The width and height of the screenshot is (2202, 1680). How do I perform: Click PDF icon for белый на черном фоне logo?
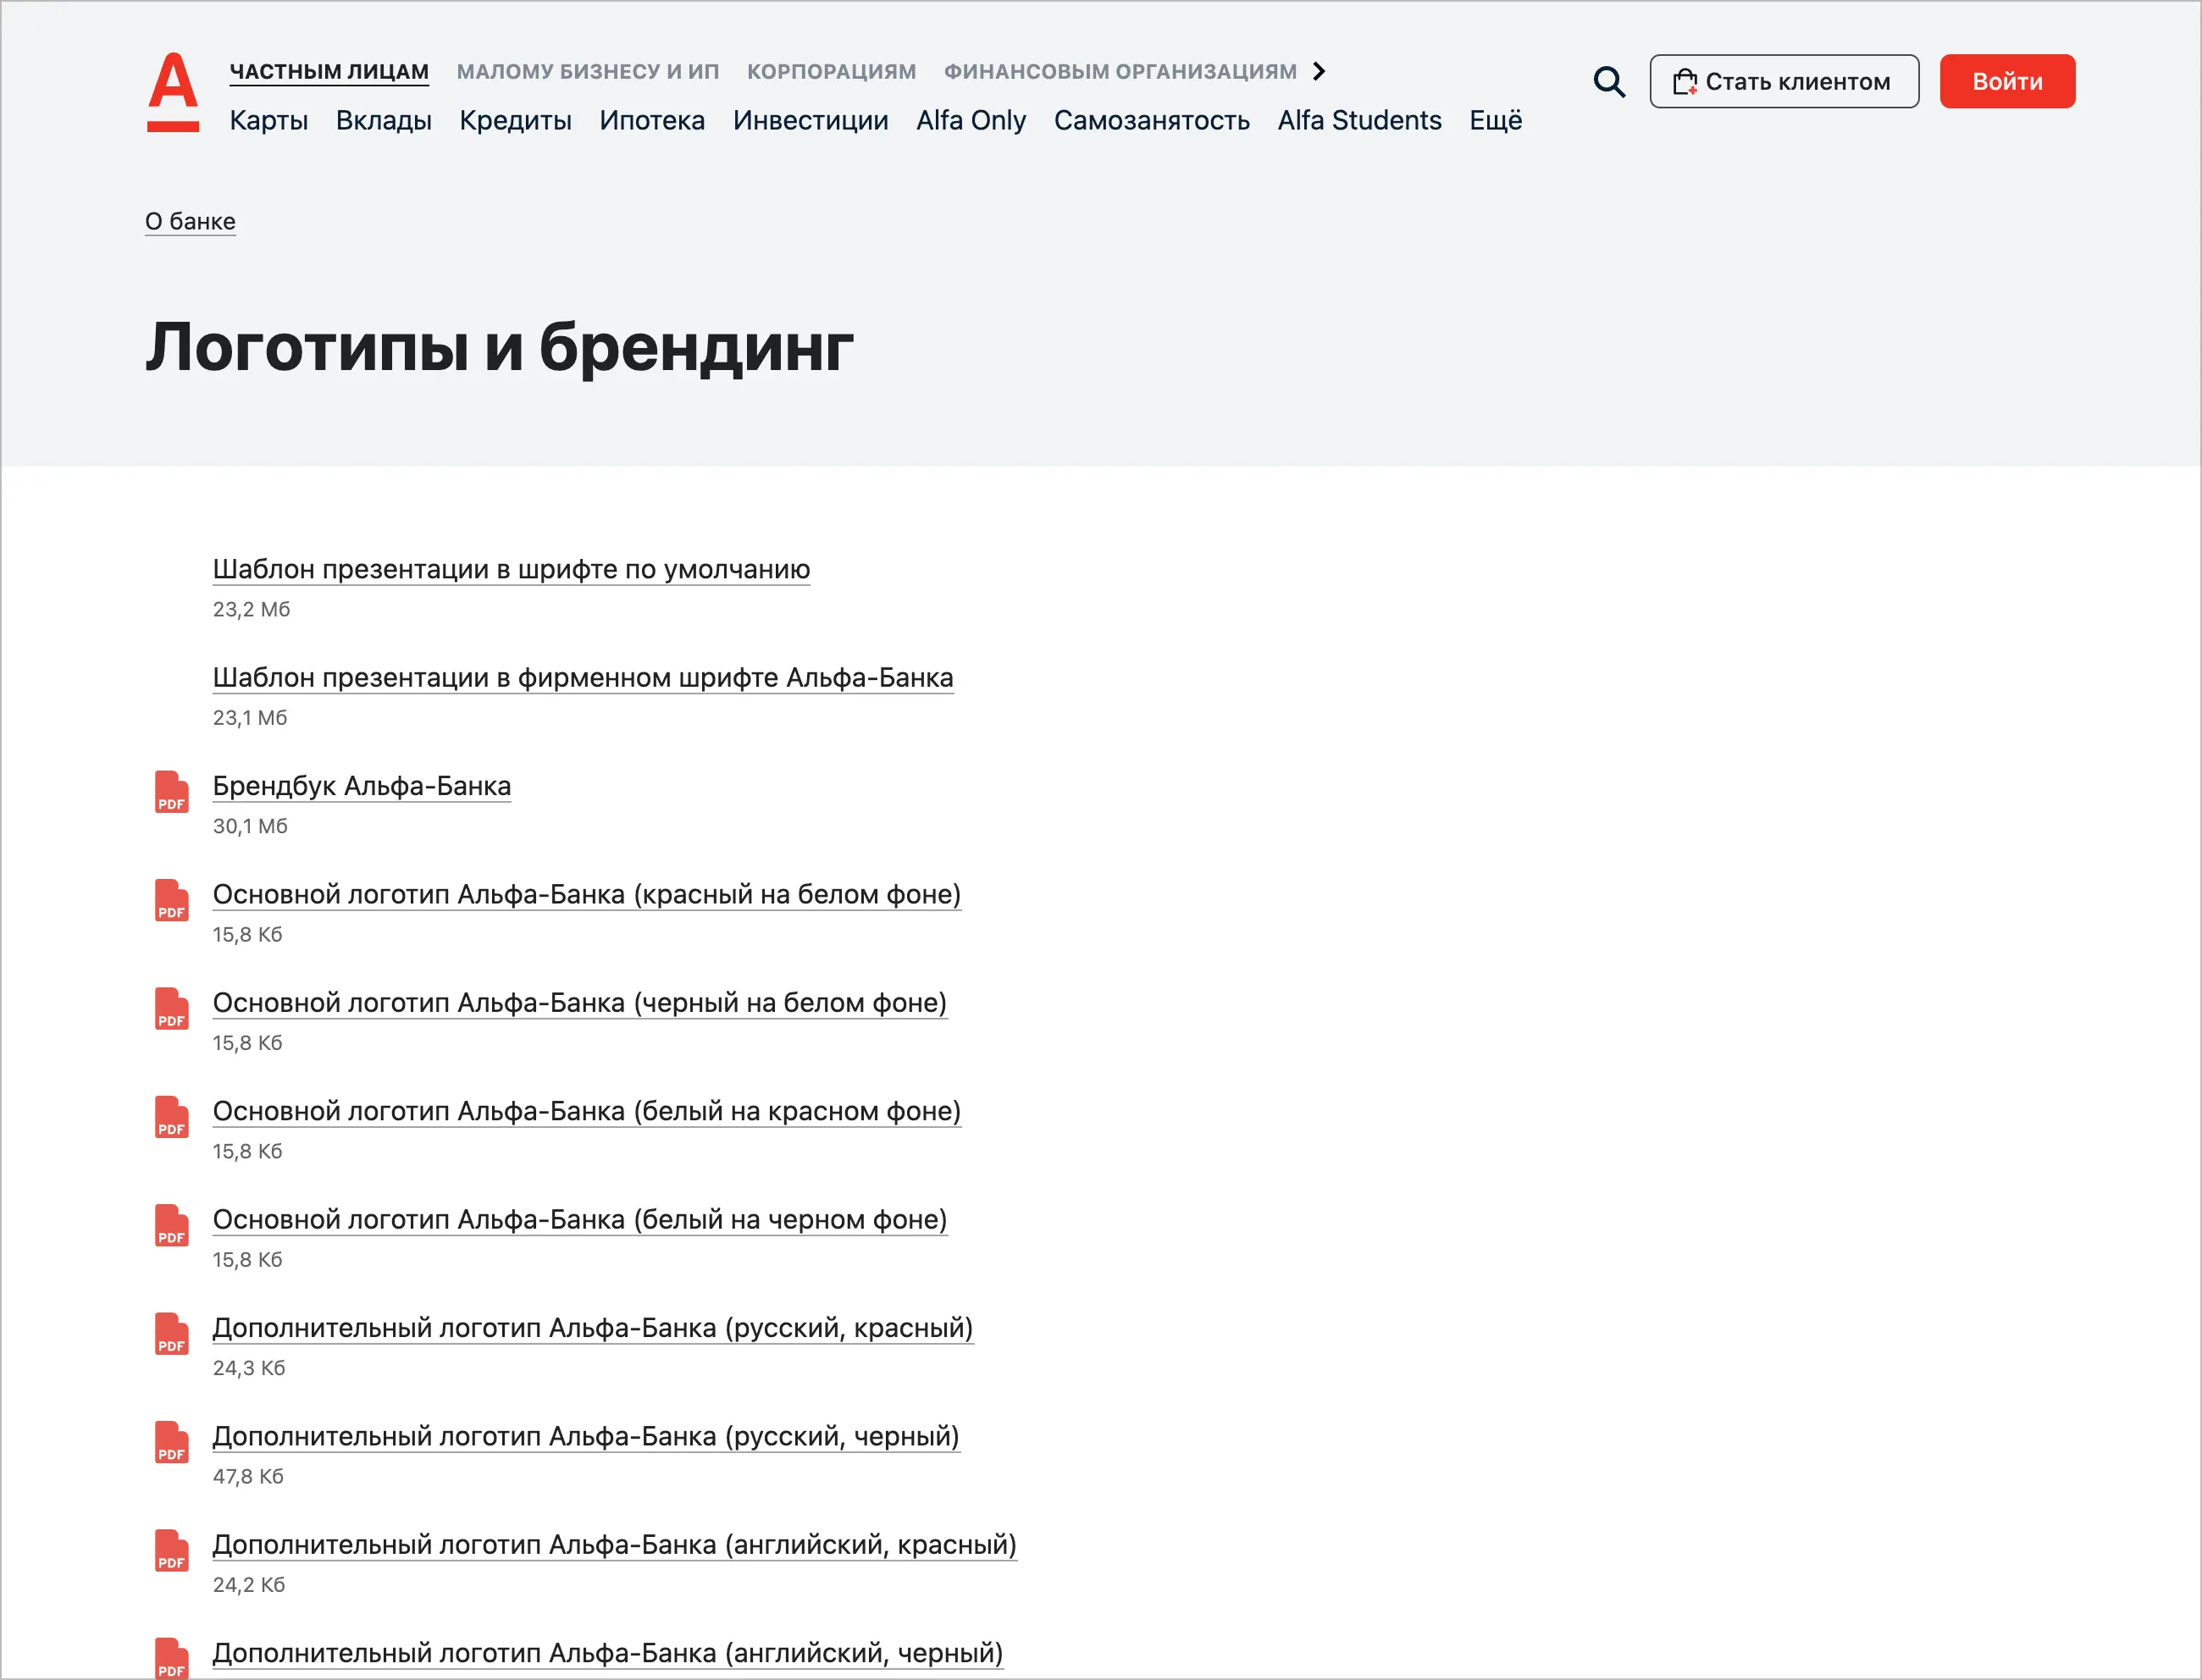pos(172,1225)
